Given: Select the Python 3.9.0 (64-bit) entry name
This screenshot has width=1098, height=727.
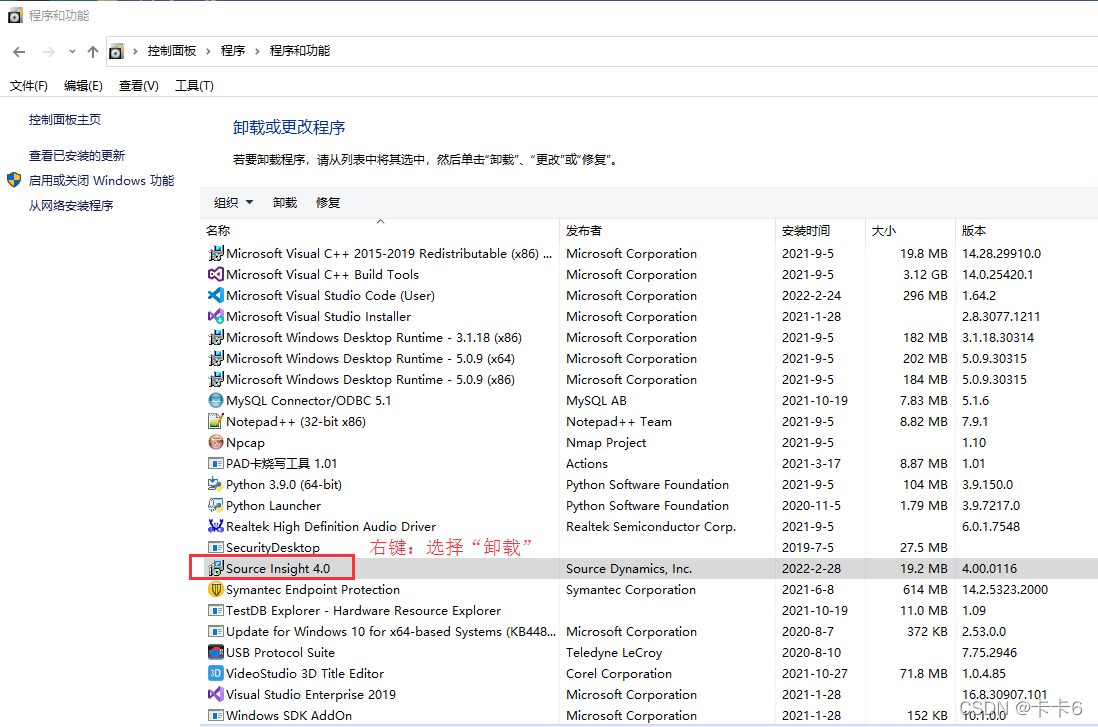Looking at the screenshot, I should pos(284,485).
